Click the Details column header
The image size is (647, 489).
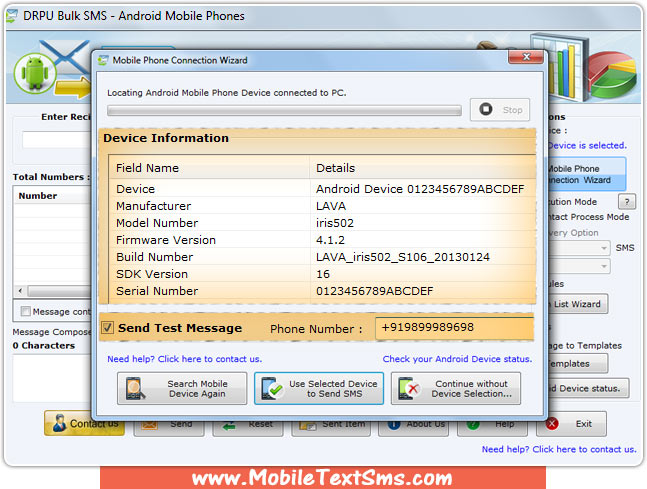pyautogui.click(x=423, y=168)
